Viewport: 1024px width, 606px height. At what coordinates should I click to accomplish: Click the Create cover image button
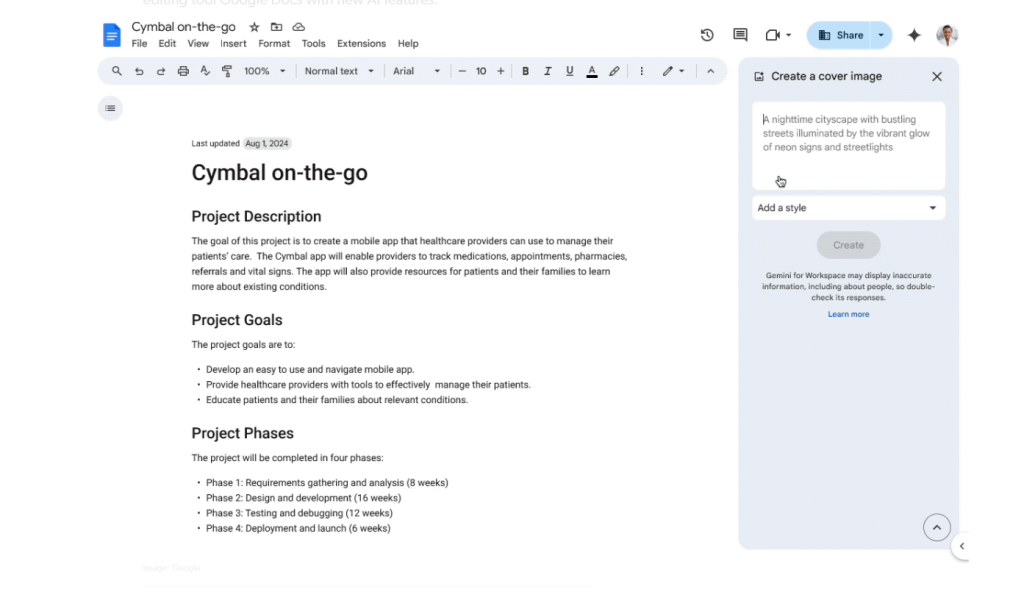(848, 244)
